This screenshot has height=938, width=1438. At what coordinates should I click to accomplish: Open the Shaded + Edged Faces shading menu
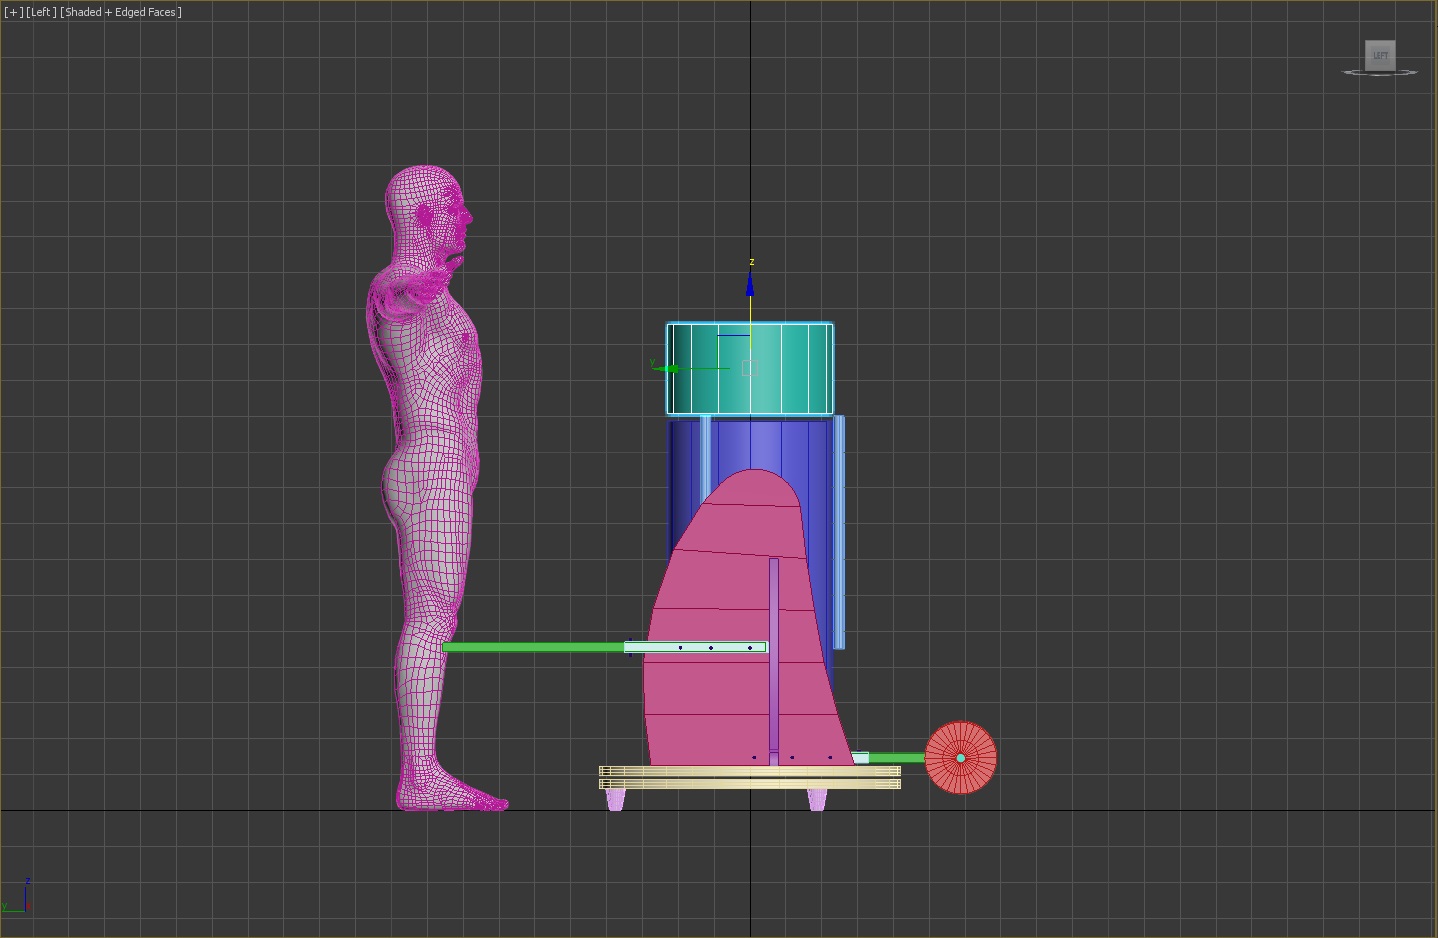pyautogui.click(x=121, y=12)
